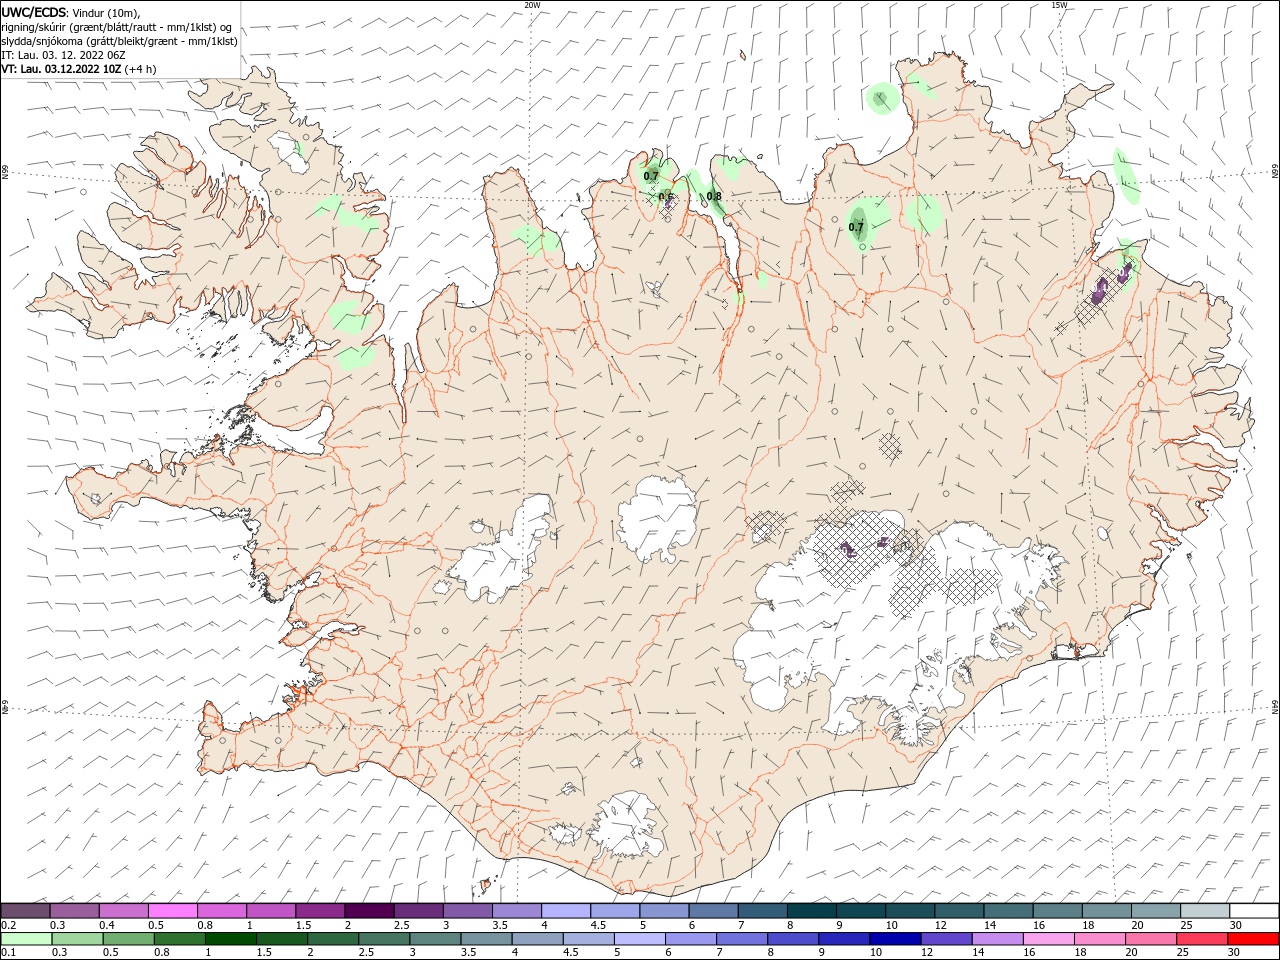The image size is (1280, 960).
Task: Pick the lower-row green swatch at 2
Action: [332, 939]
